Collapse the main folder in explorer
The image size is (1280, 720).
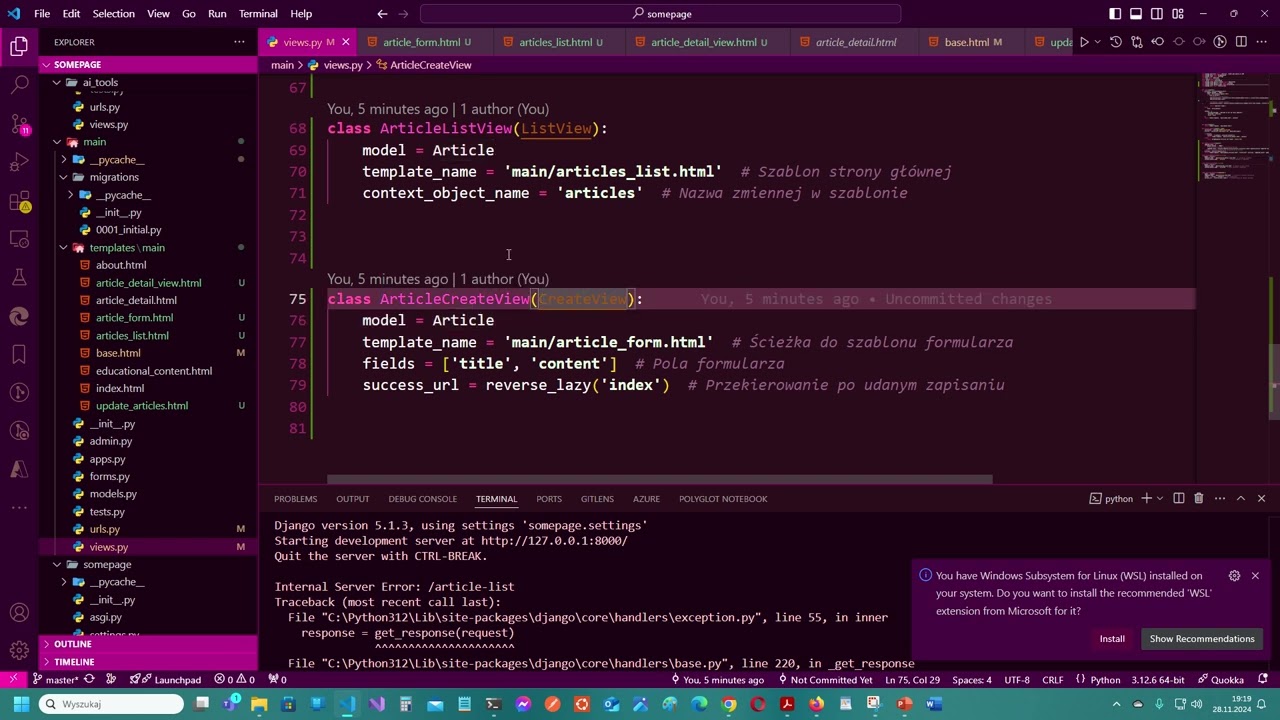(149, 142)
